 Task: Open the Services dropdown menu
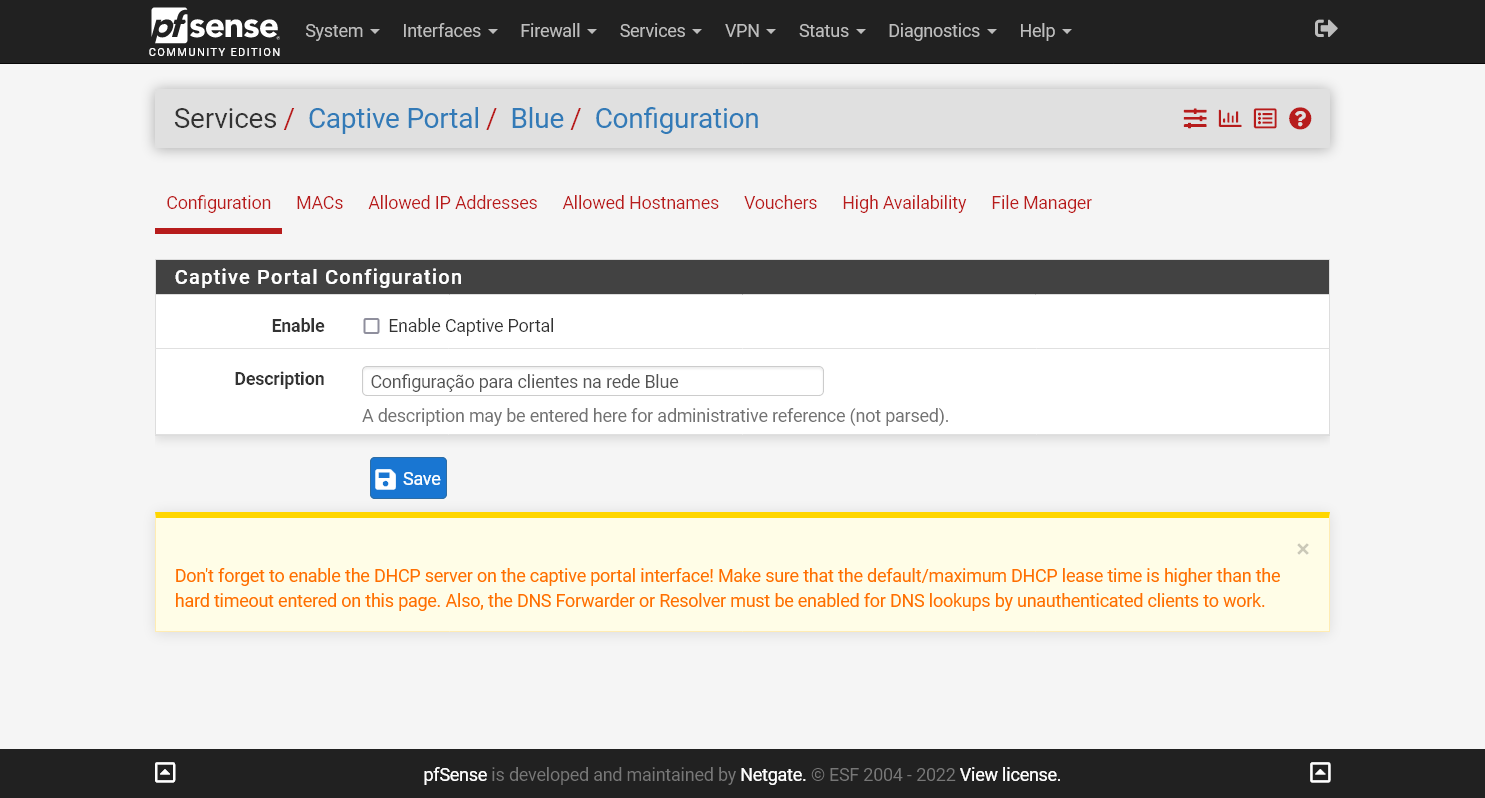click(x=660, y=31)
